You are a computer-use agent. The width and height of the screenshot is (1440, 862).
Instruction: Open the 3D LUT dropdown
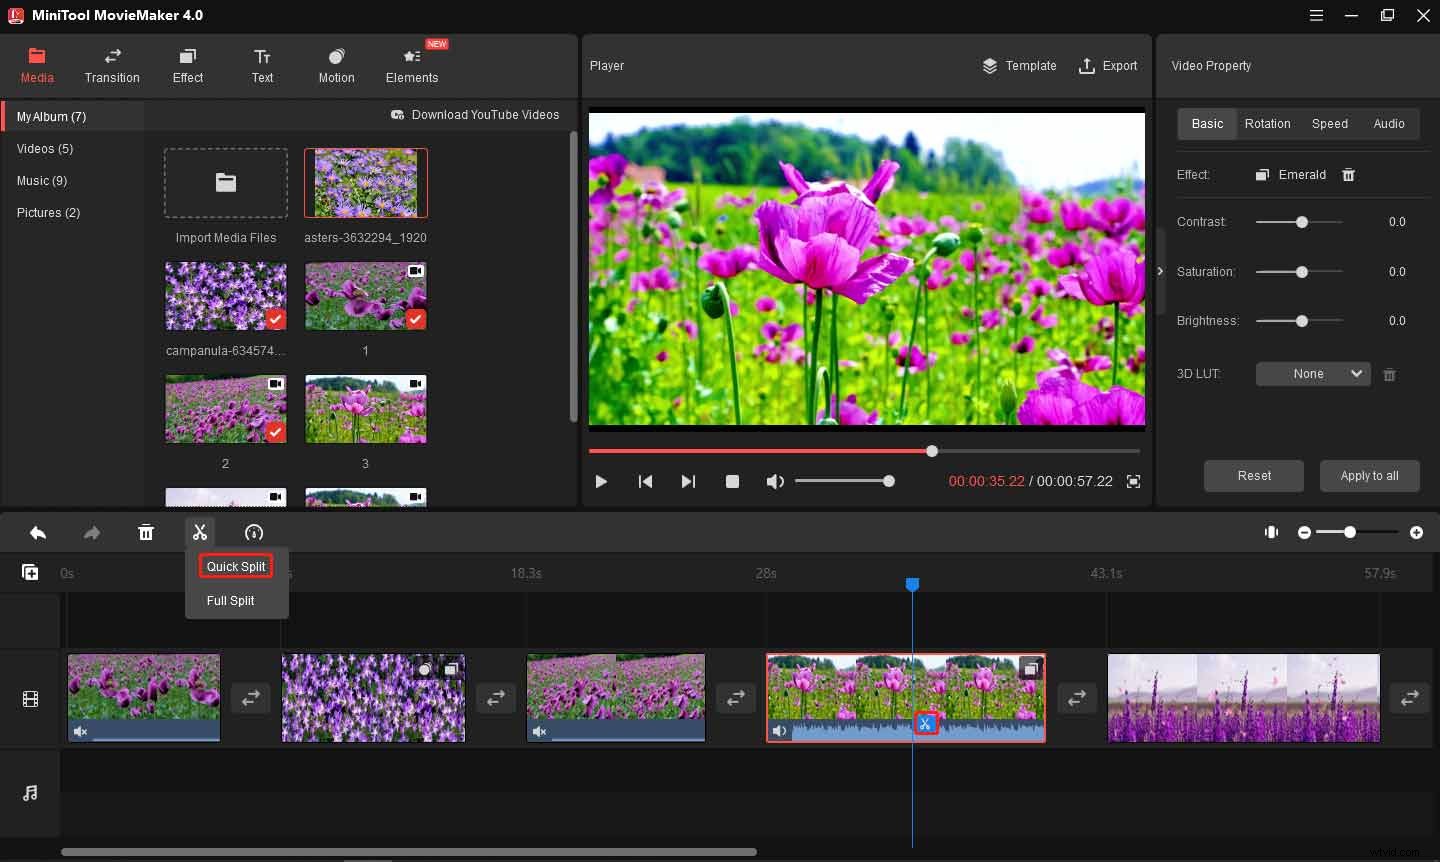click(x=1312, y=373)
